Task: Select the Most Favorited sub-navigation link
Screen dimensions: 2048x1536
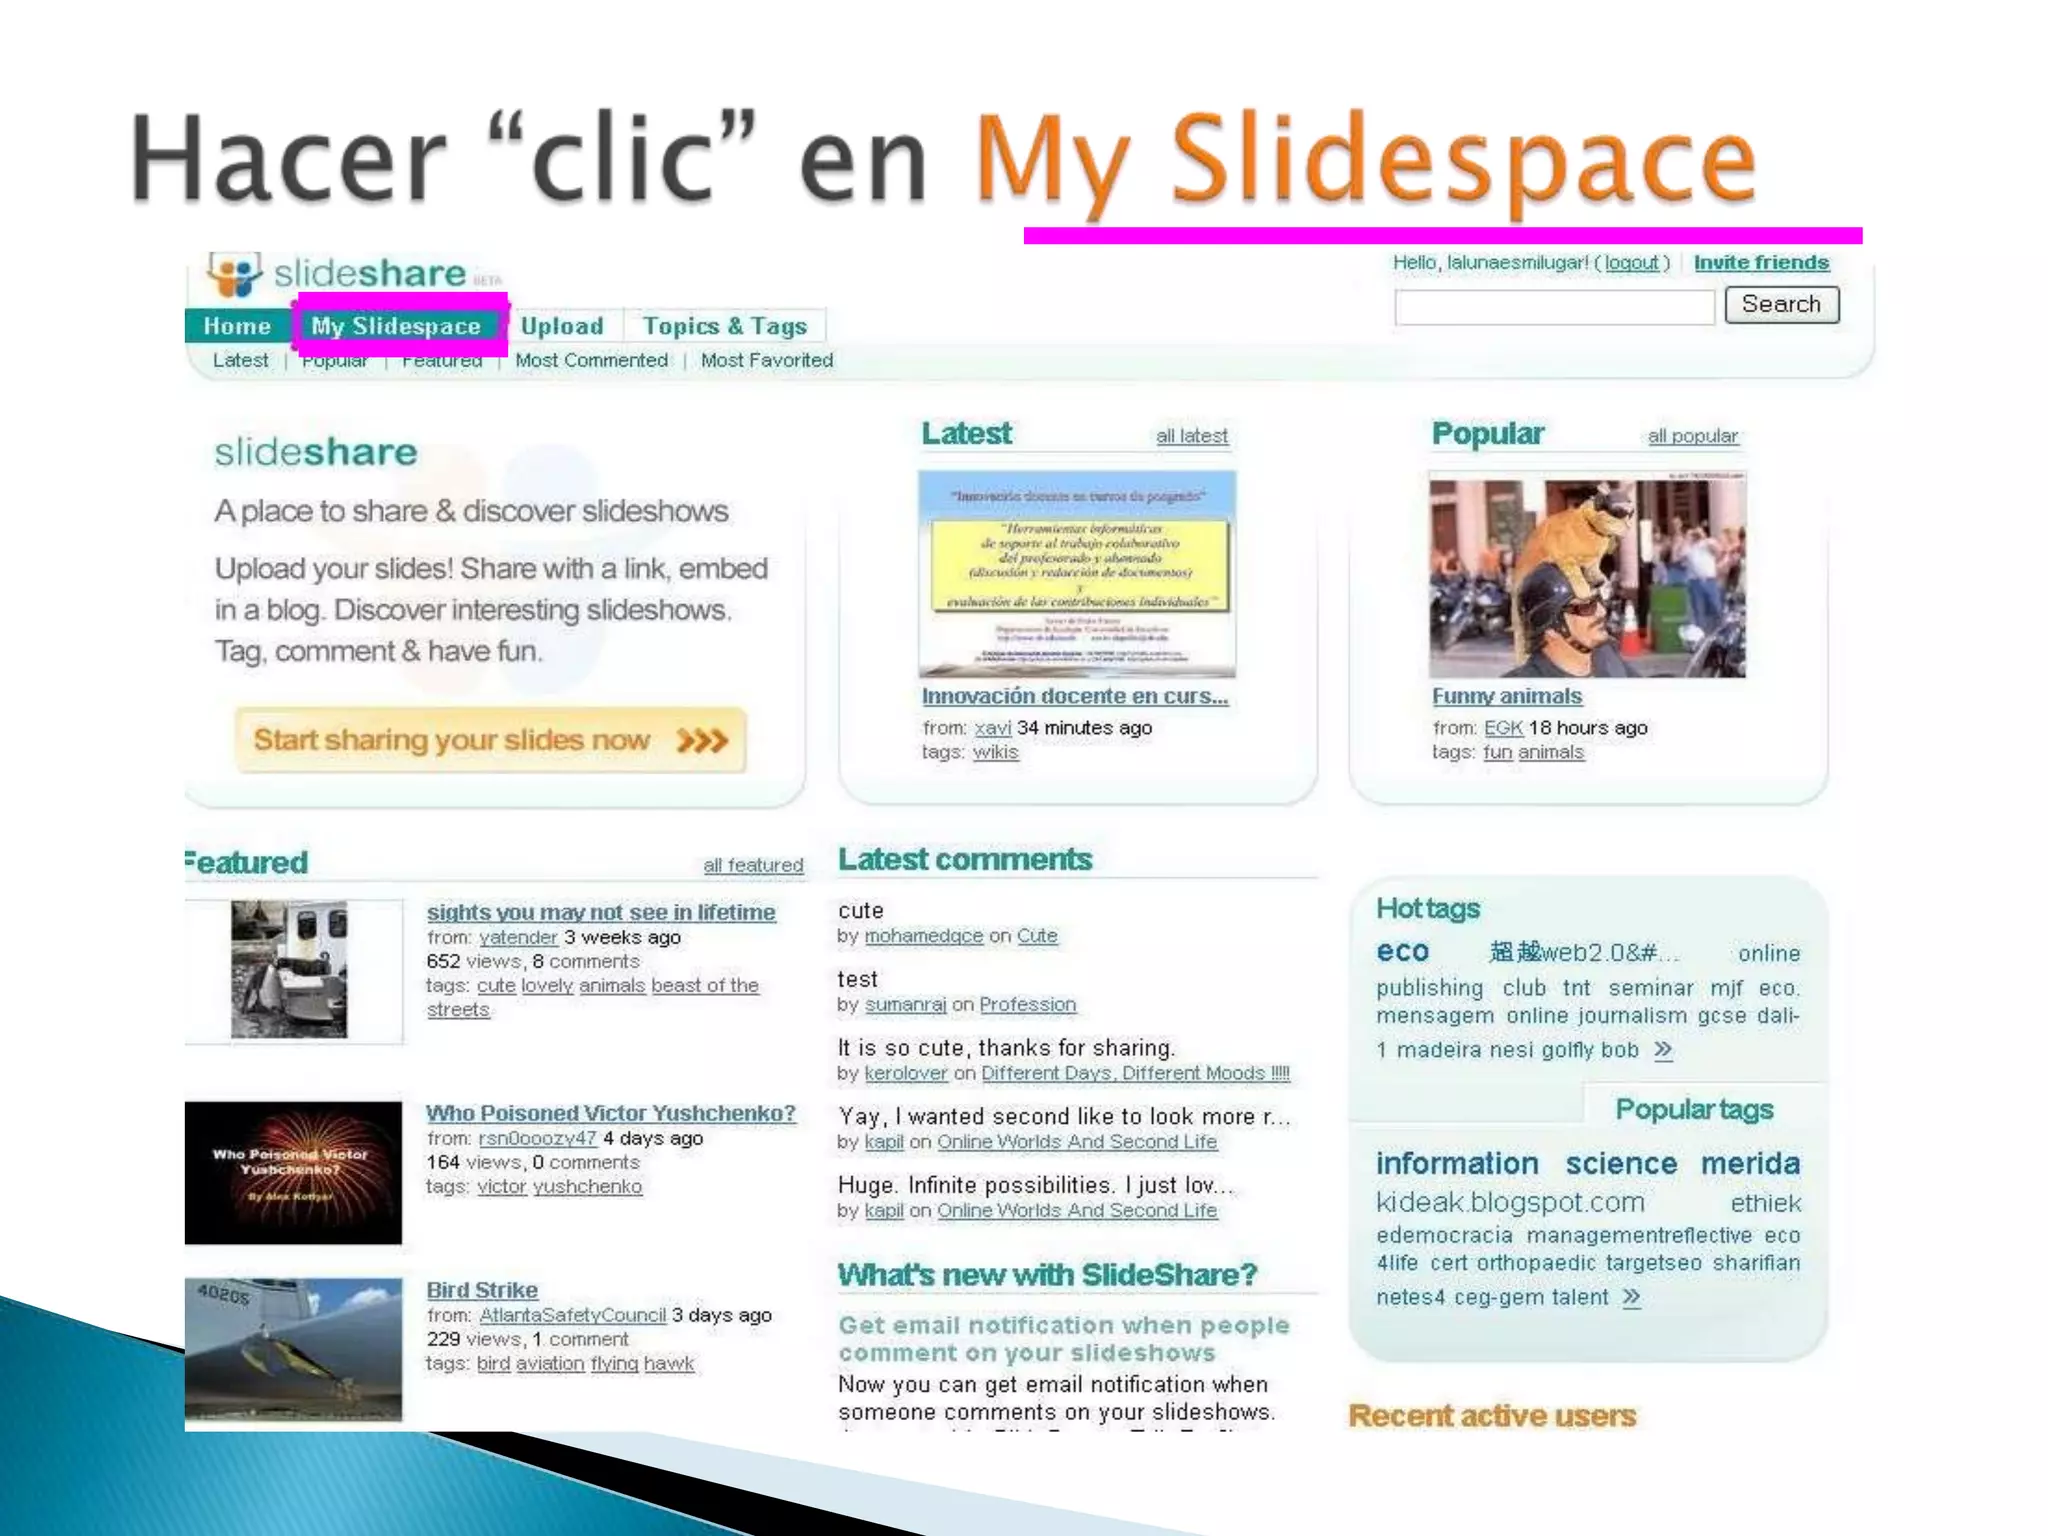Action: click(767, 360)
